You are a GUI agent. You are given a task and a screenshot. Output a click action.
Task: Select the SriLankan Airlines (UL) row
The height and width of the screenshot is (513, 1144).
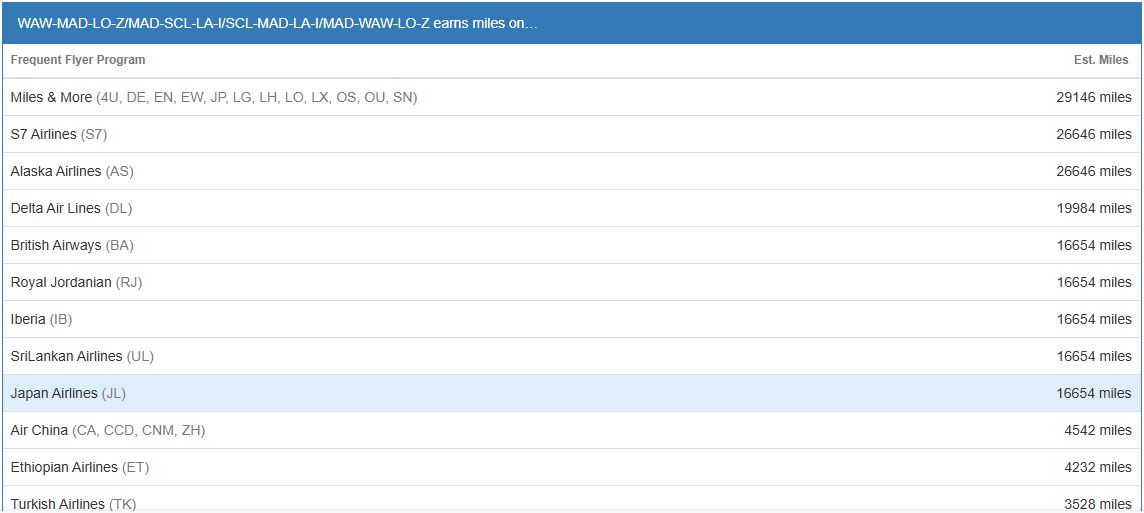click(571, 356)
